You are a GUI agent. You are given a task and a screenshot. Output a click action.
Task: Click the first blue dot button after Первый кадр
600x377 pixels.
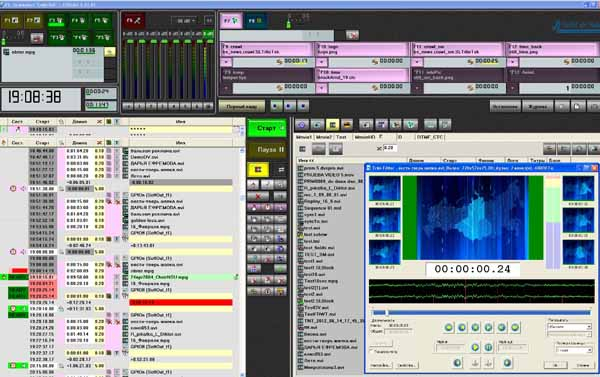pyautogui.click(x=276, y=106)
